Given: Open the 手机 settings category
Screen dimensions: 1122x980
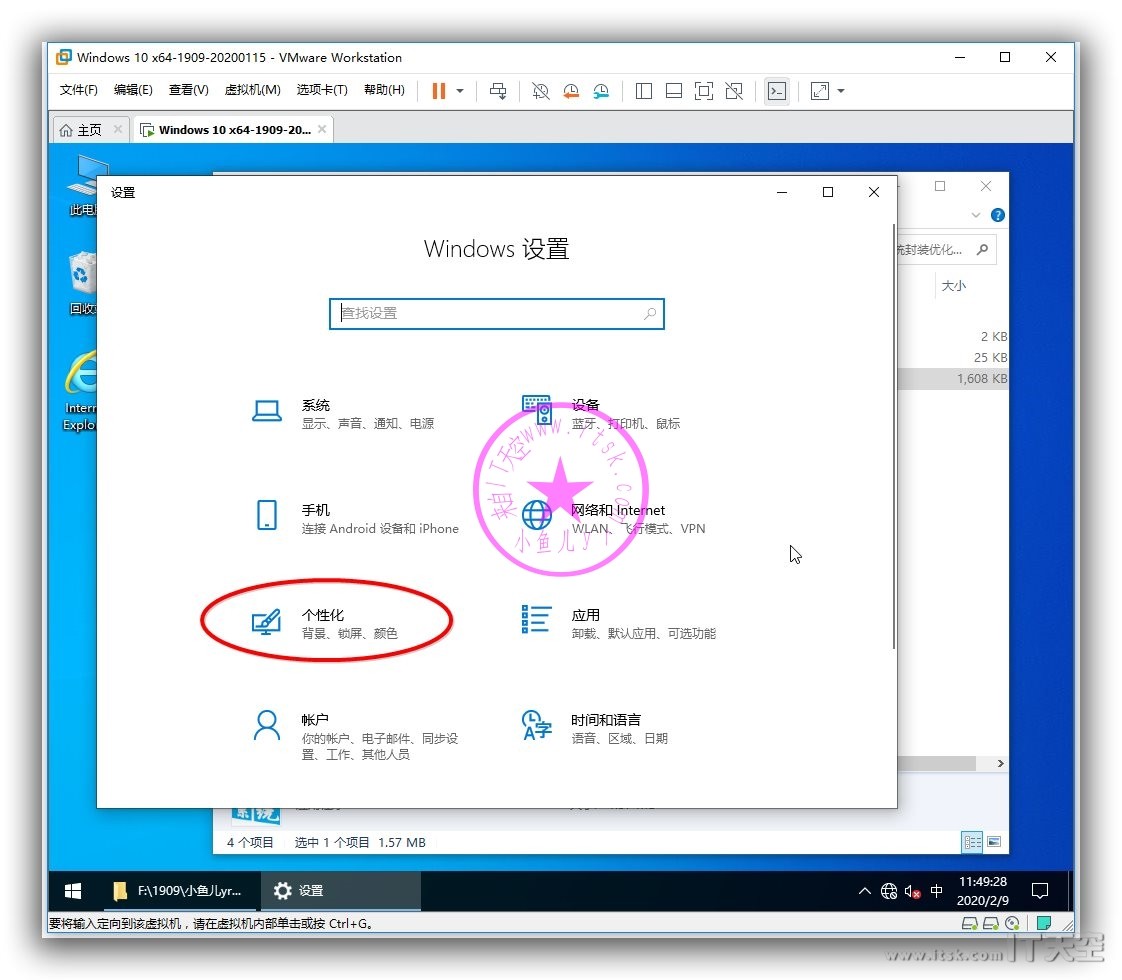Looking at the screenshot, I should click(x=354, y=518).
